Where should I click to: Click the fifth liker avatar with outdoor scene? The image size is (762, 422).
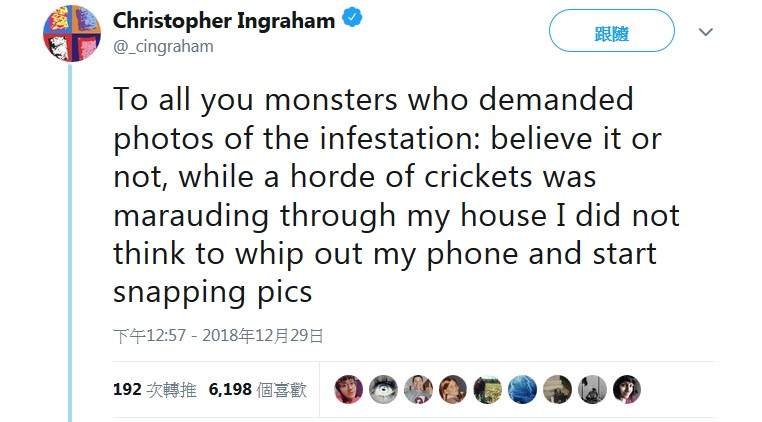click(x=488, y=390)
